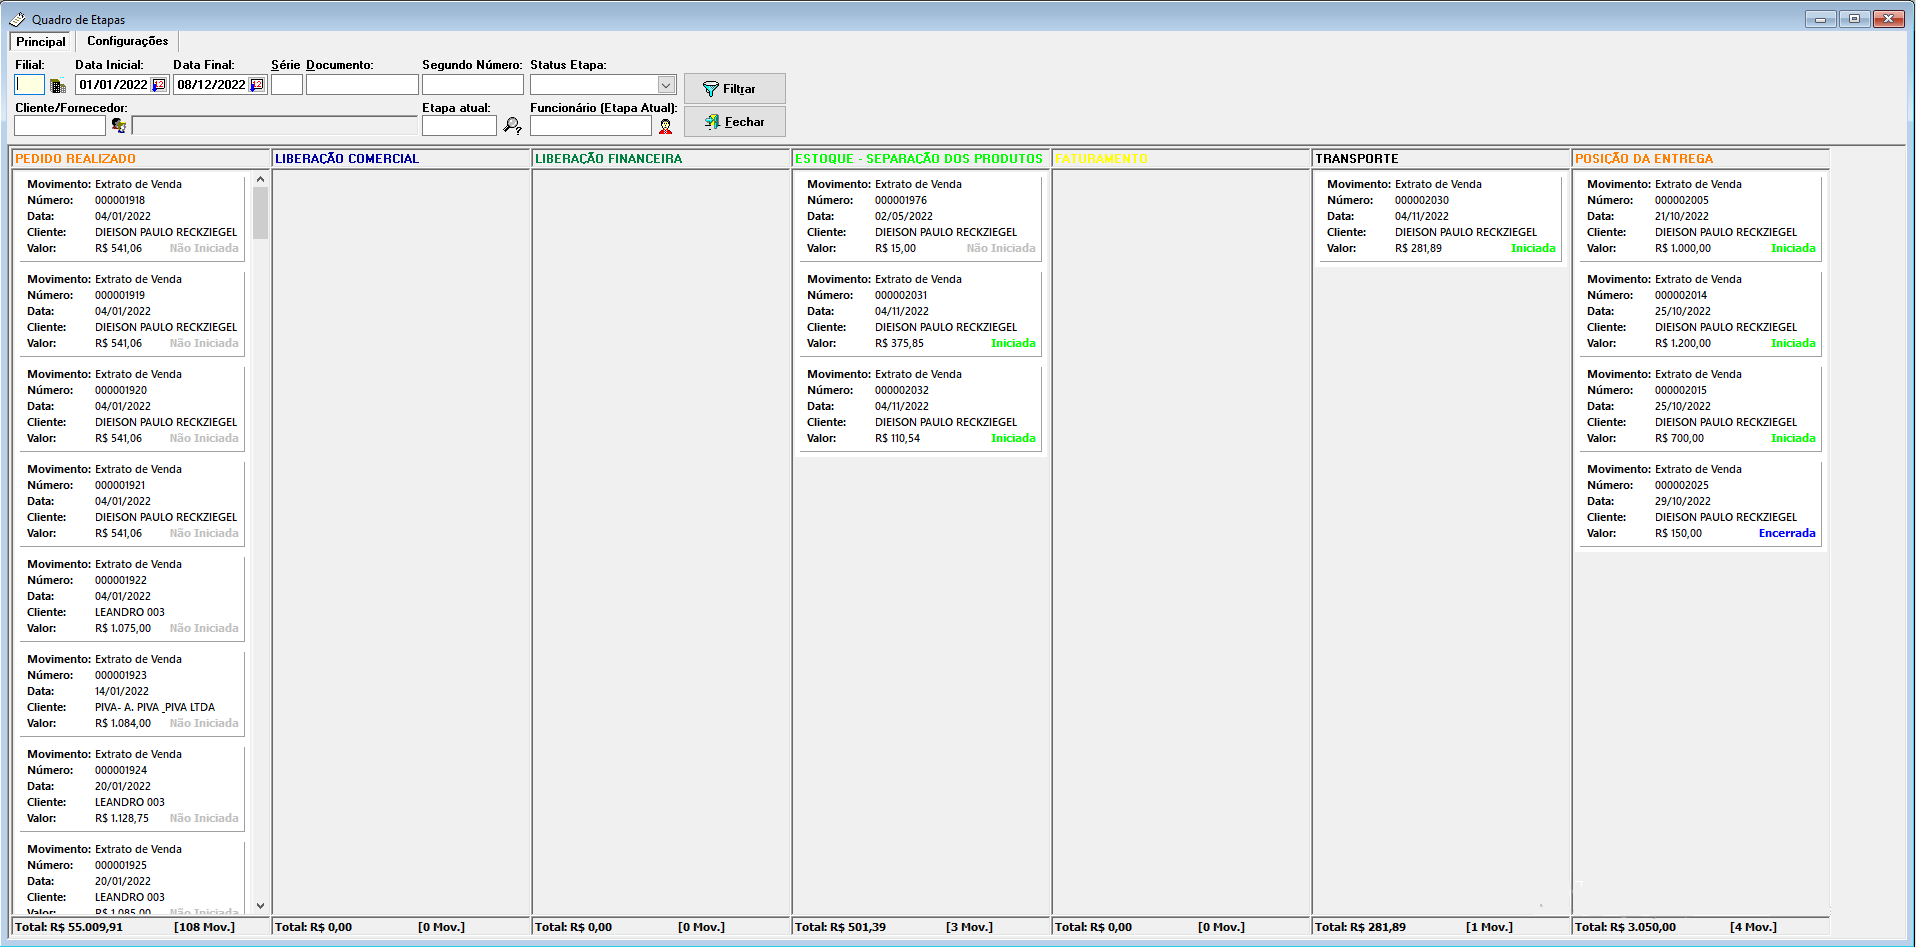Open the Data Inicial calendar picker
Screen dimensions: 1917x947
(158, 85)
